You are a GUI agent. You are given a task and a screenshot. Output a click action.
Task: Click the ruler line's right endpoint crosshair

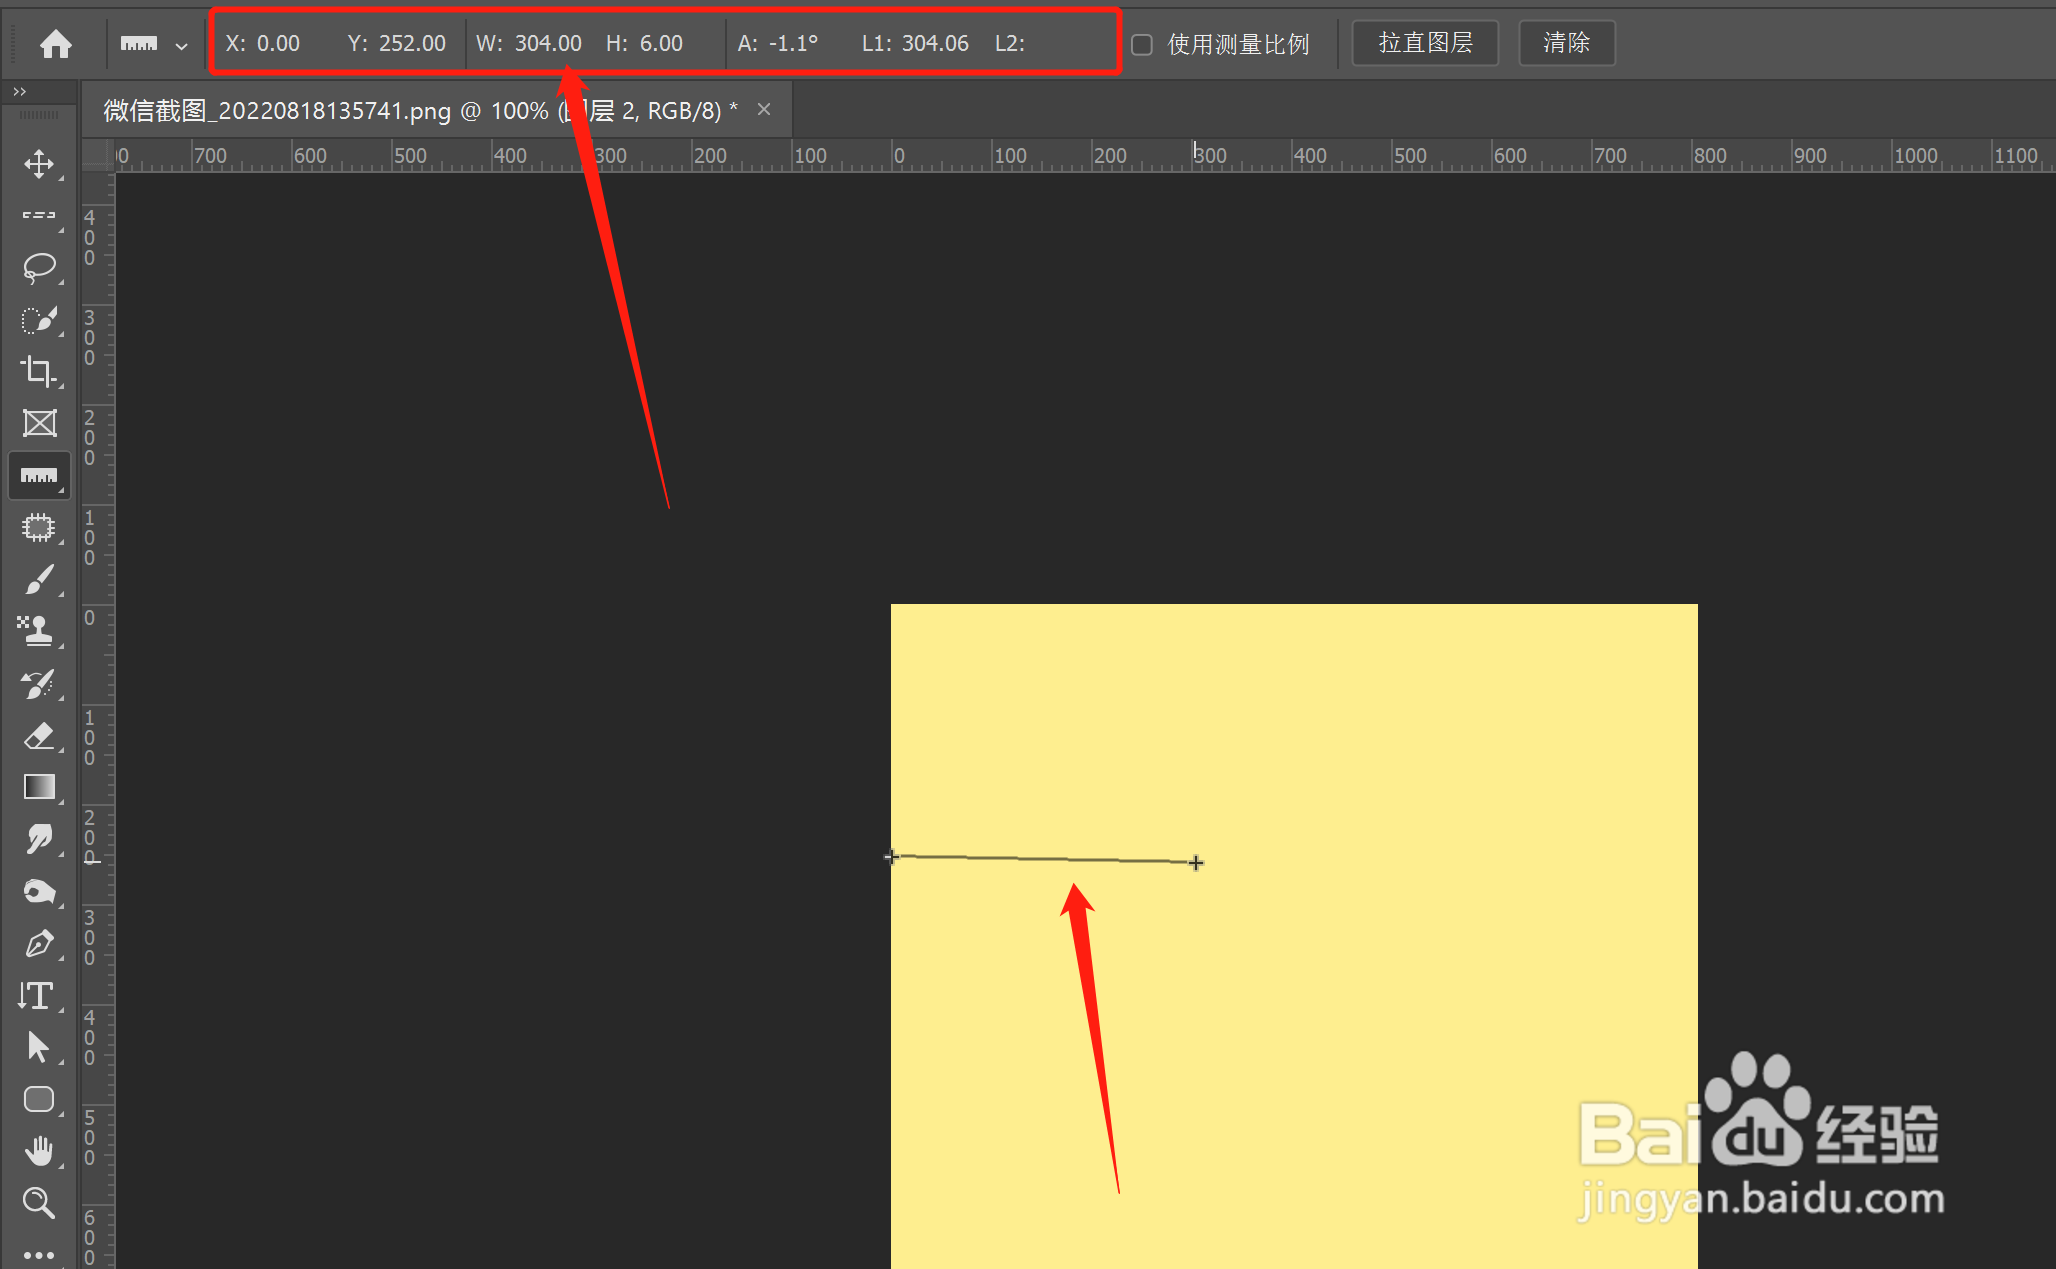coord(1196,862)
